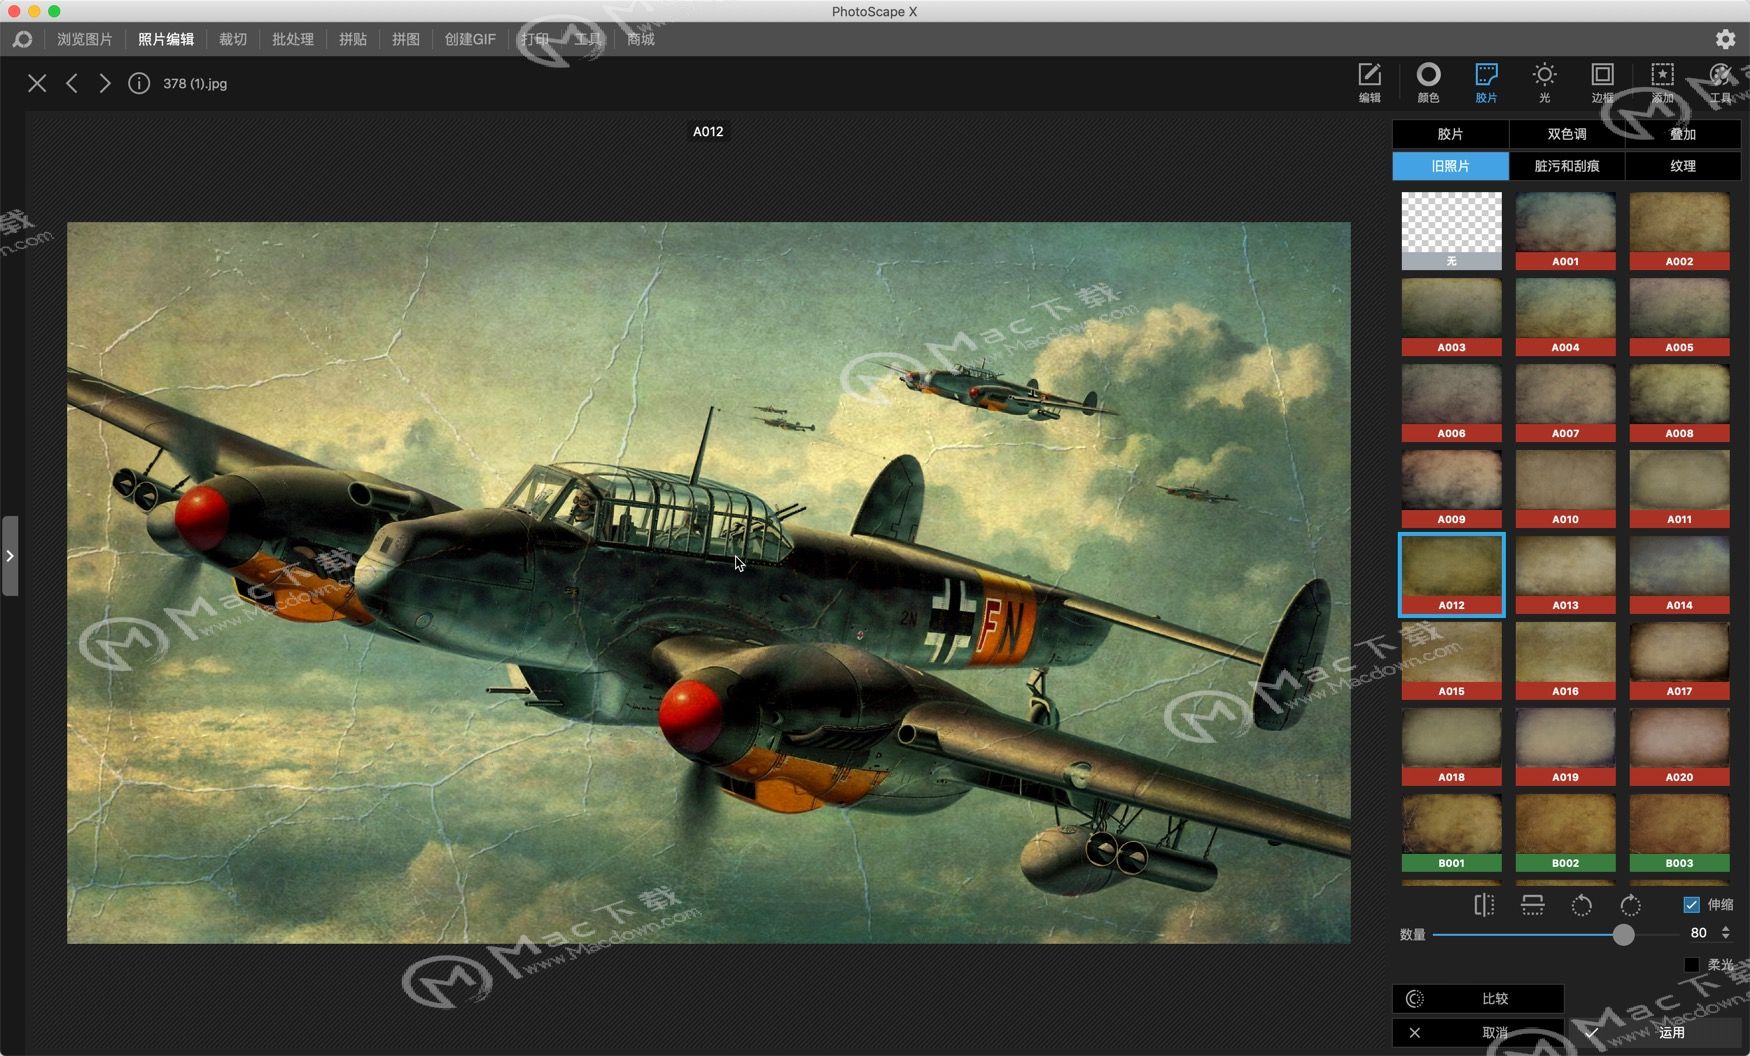Apply texture A007
Image resolution: width=1750 pixels, height=1056 pixels.
pyautogui.click(x=1565, y=403)
